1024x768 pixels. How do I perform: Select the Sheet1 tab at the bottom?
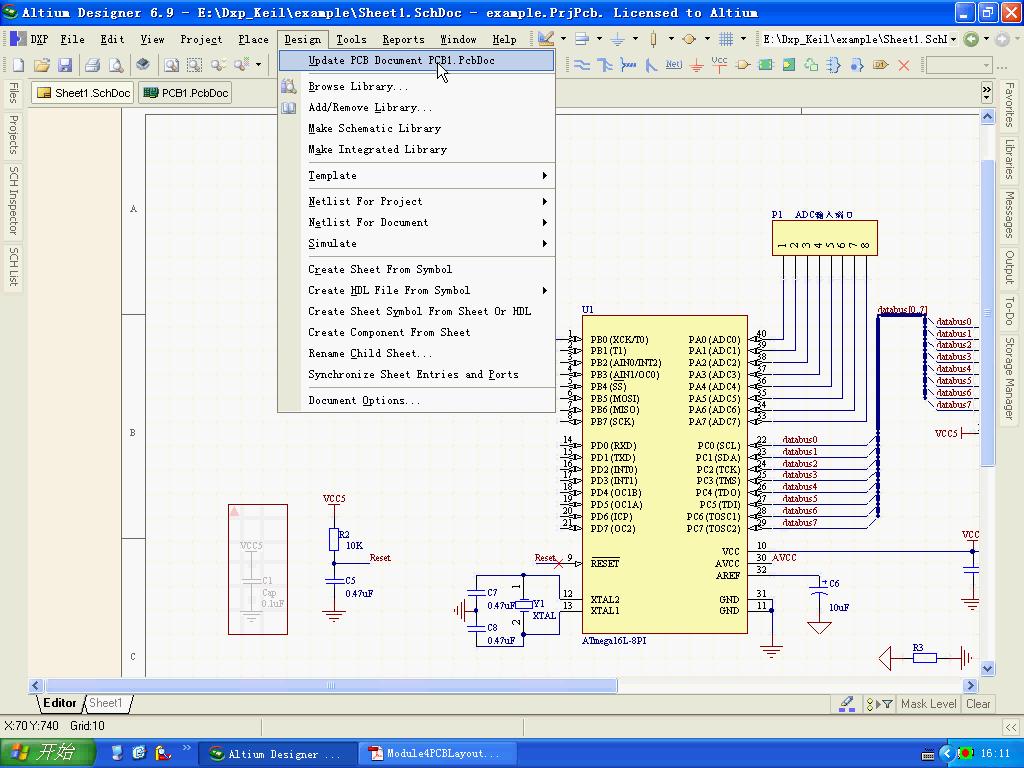[105, 703]
